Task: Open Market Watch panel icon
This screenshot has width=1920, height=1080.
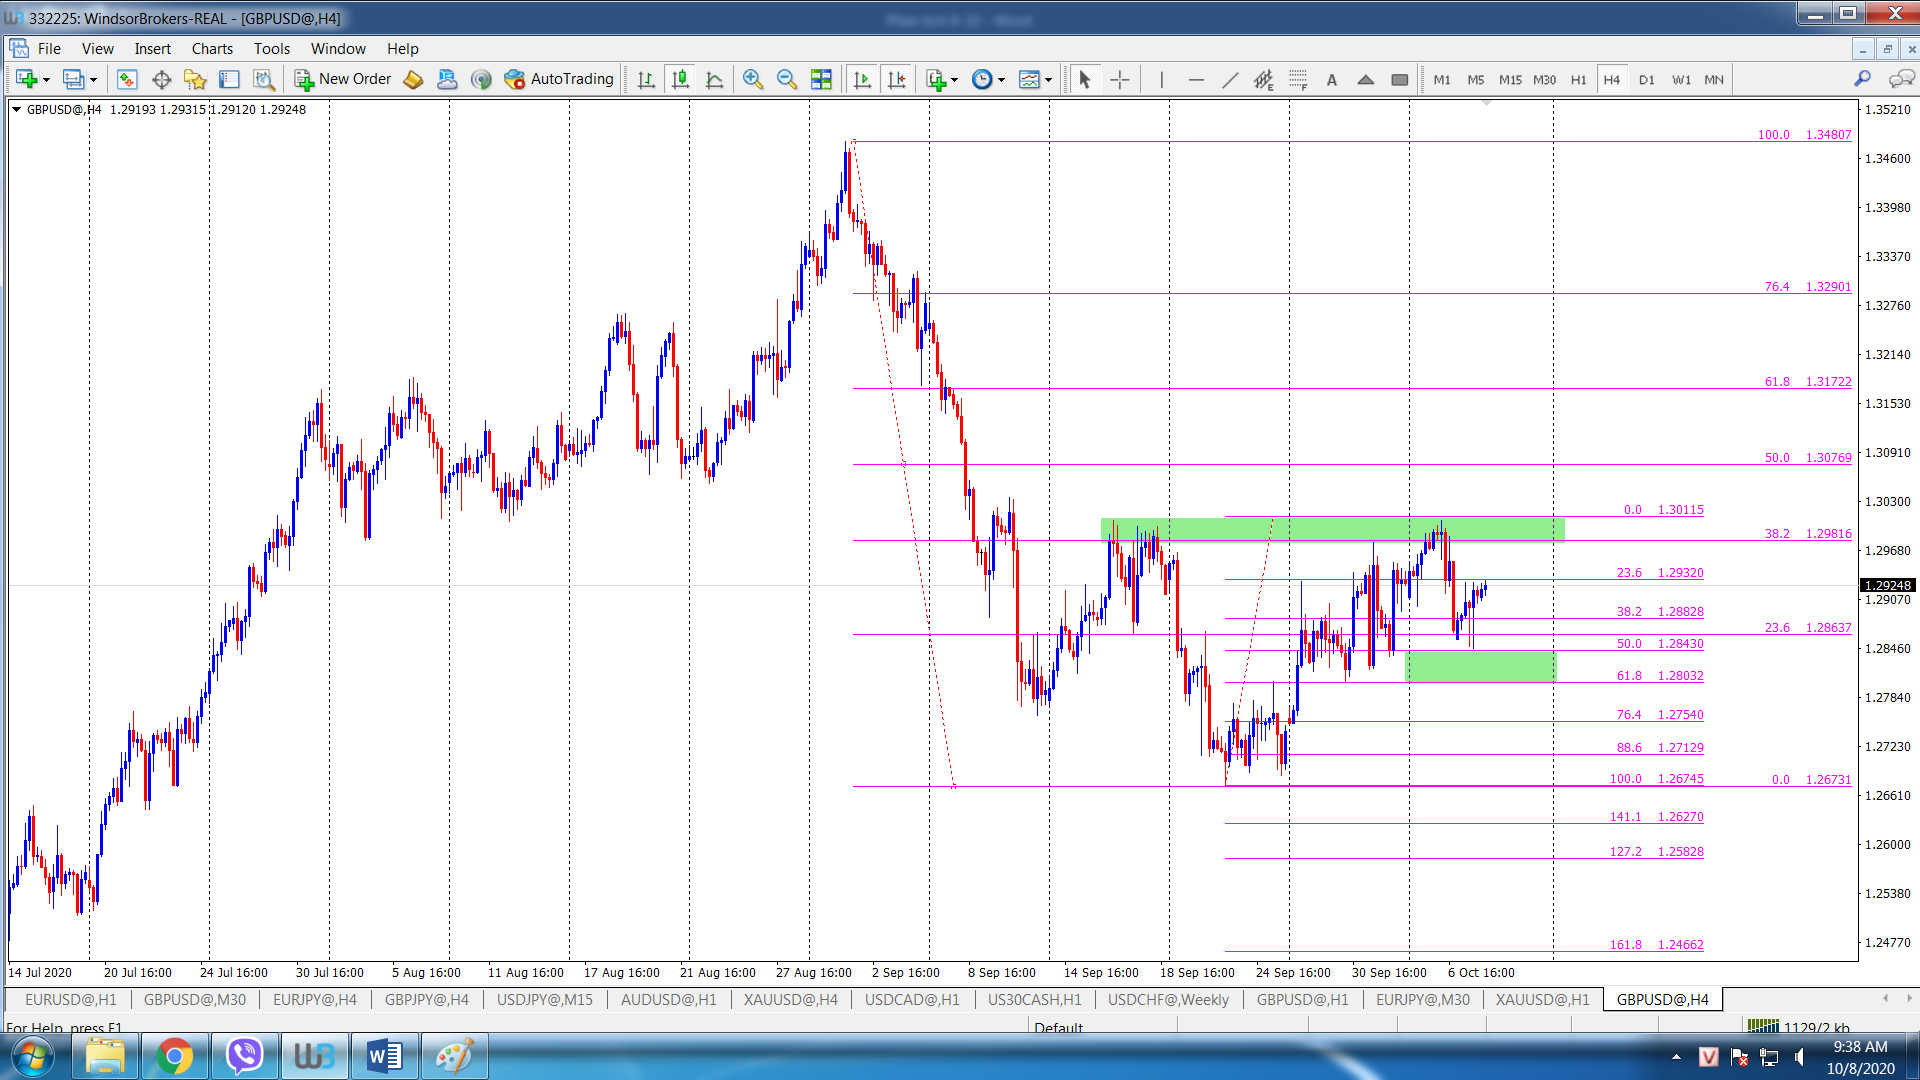Action: [x=127, y=79]
